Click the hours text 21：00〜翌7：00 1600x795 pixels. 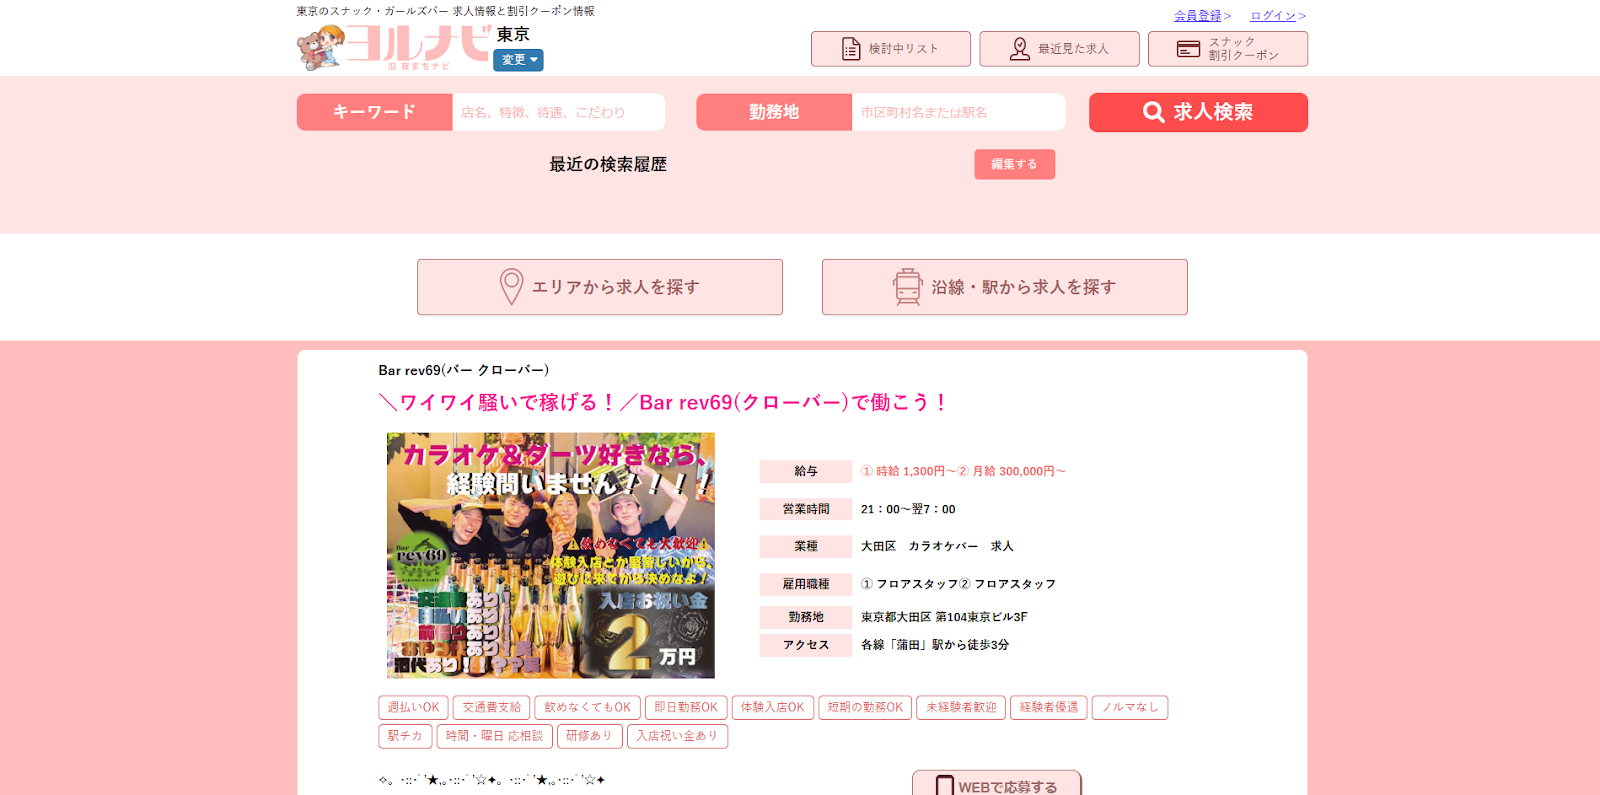click(908, 509)
